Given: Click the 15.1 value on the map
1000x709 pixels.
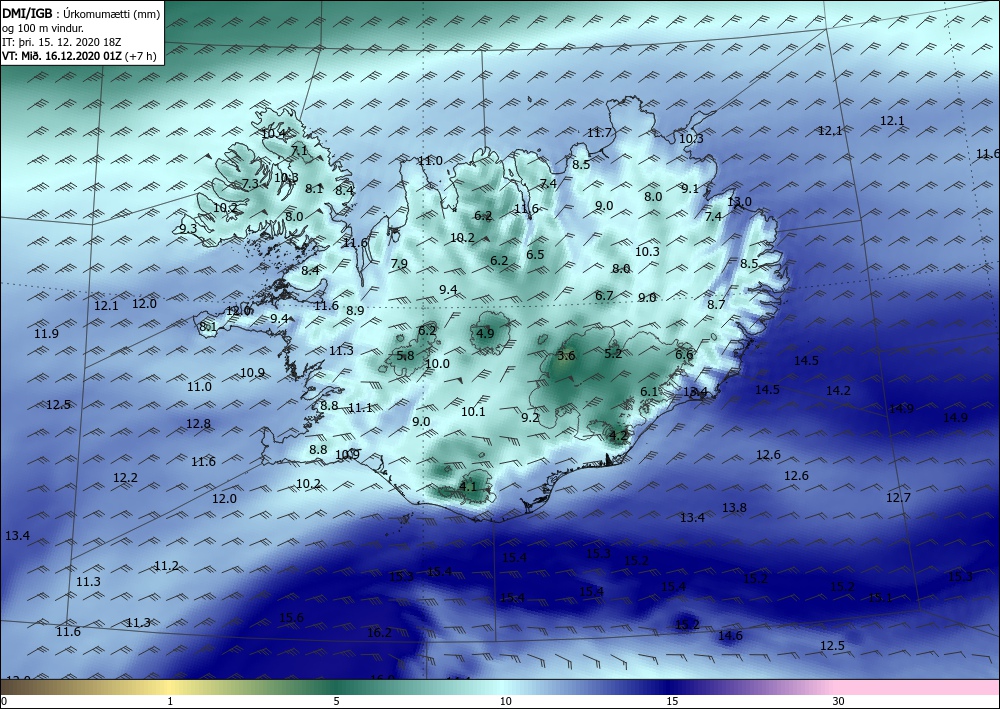Looking at the screenshot, I should point(880,597).
